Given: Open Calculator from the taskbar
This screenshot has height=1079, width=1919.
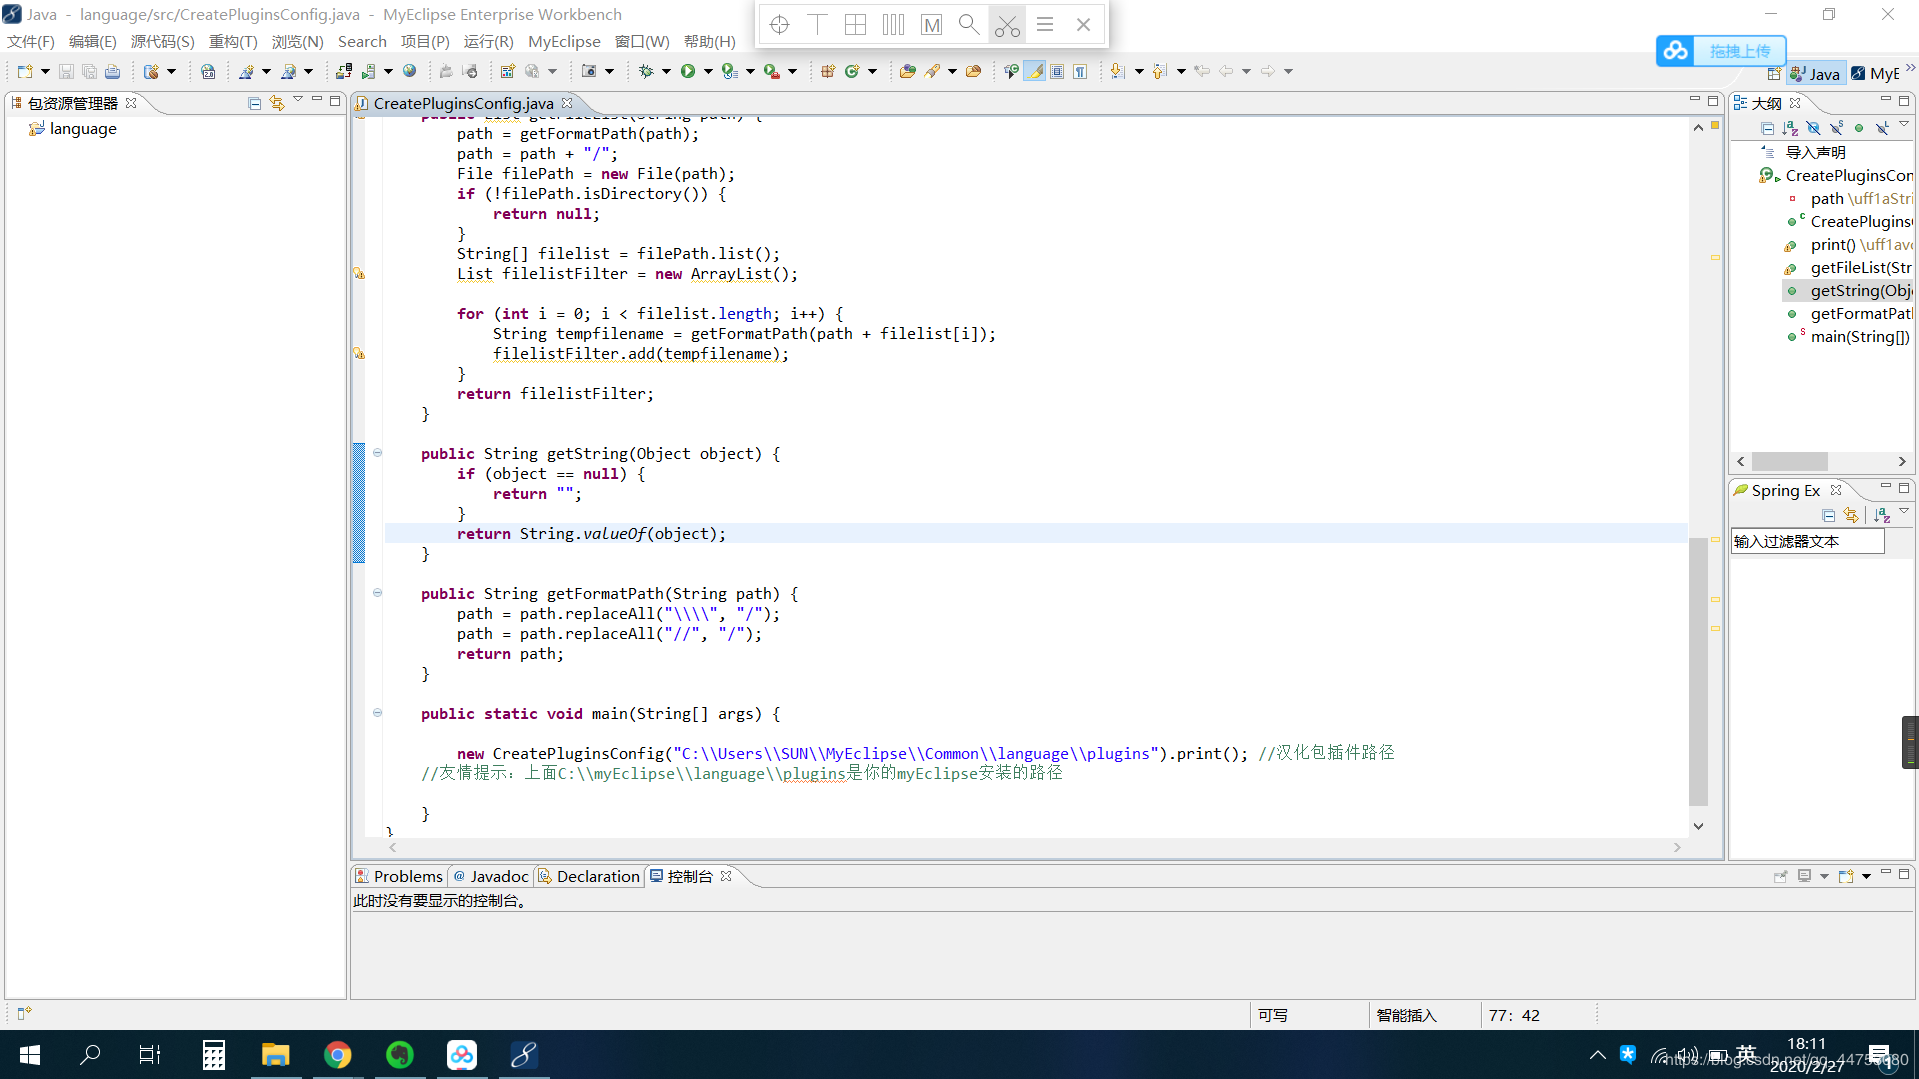Looking at the screenshot, I should pos(213,1055).
